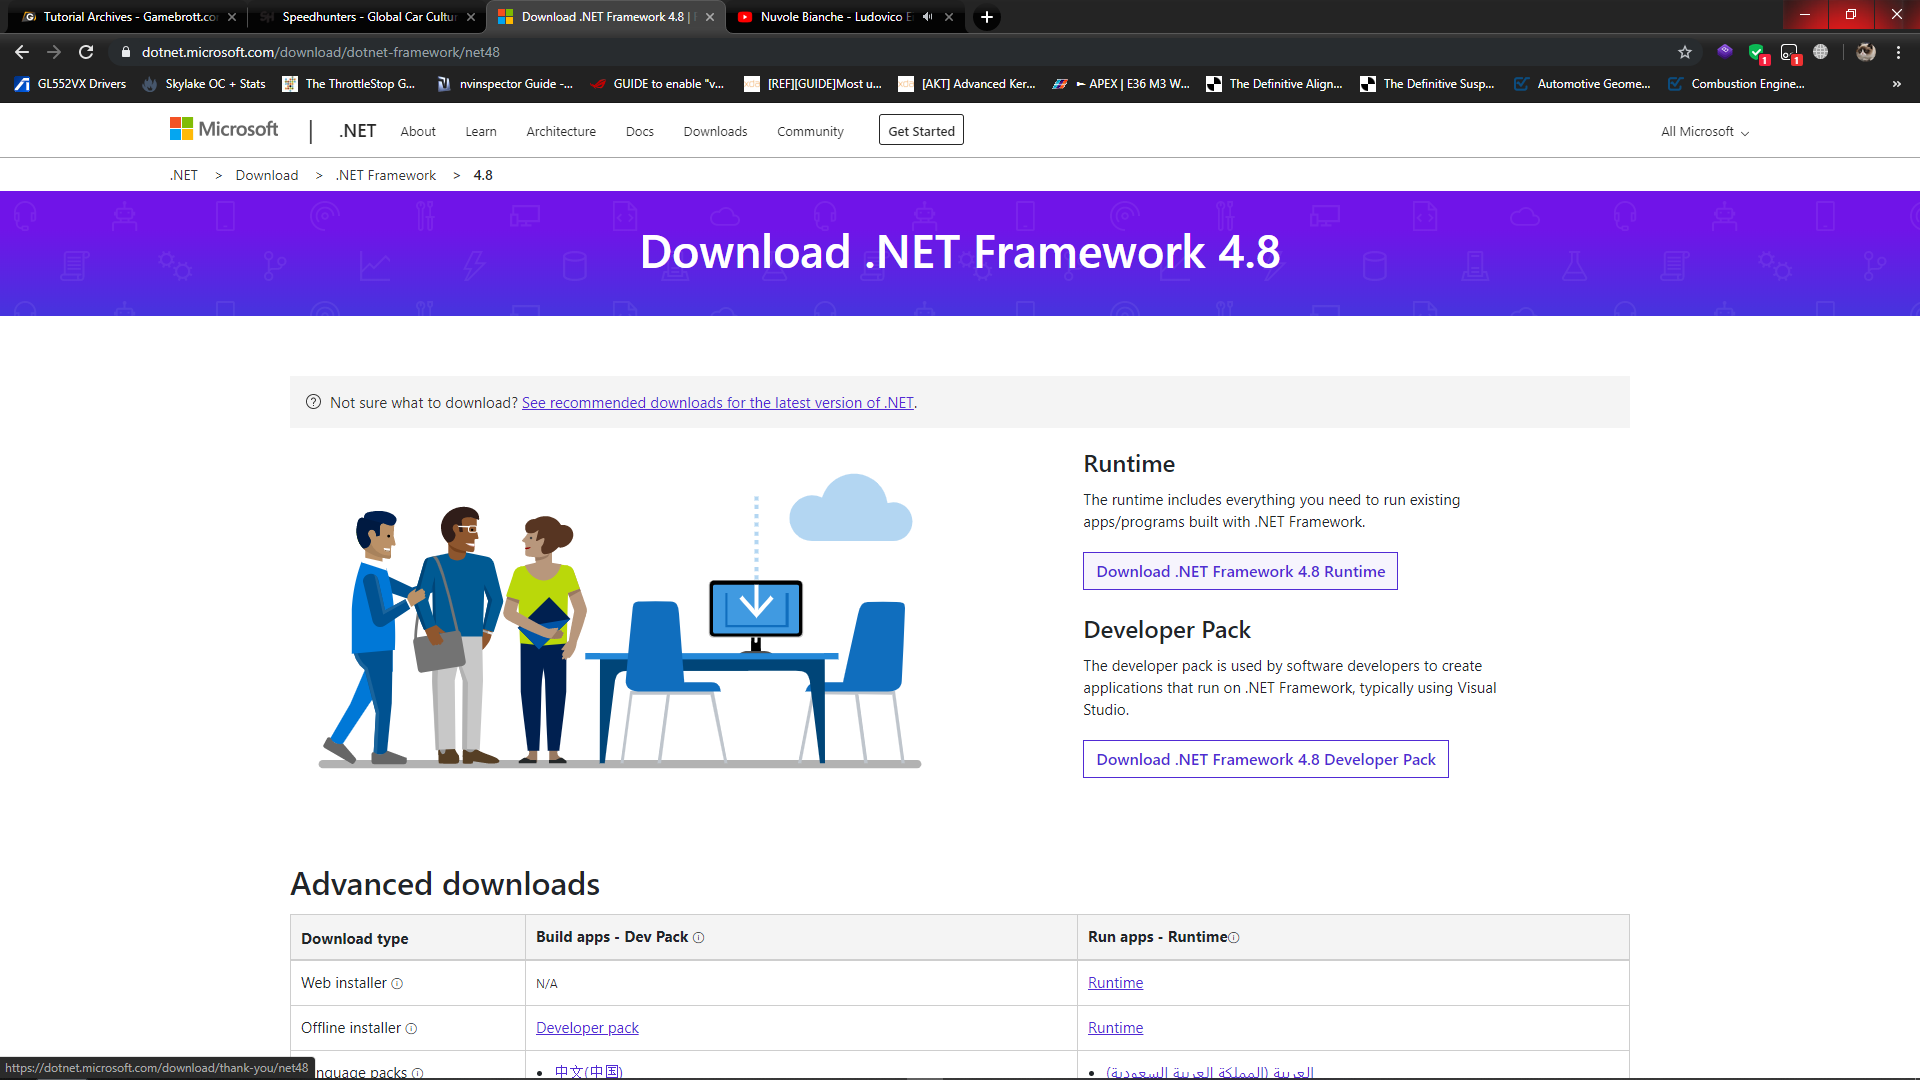Viewport: 1920px width, 1080px height.
Task: Open recommended downloads for latest .NET link
Action: coord(717,402)
